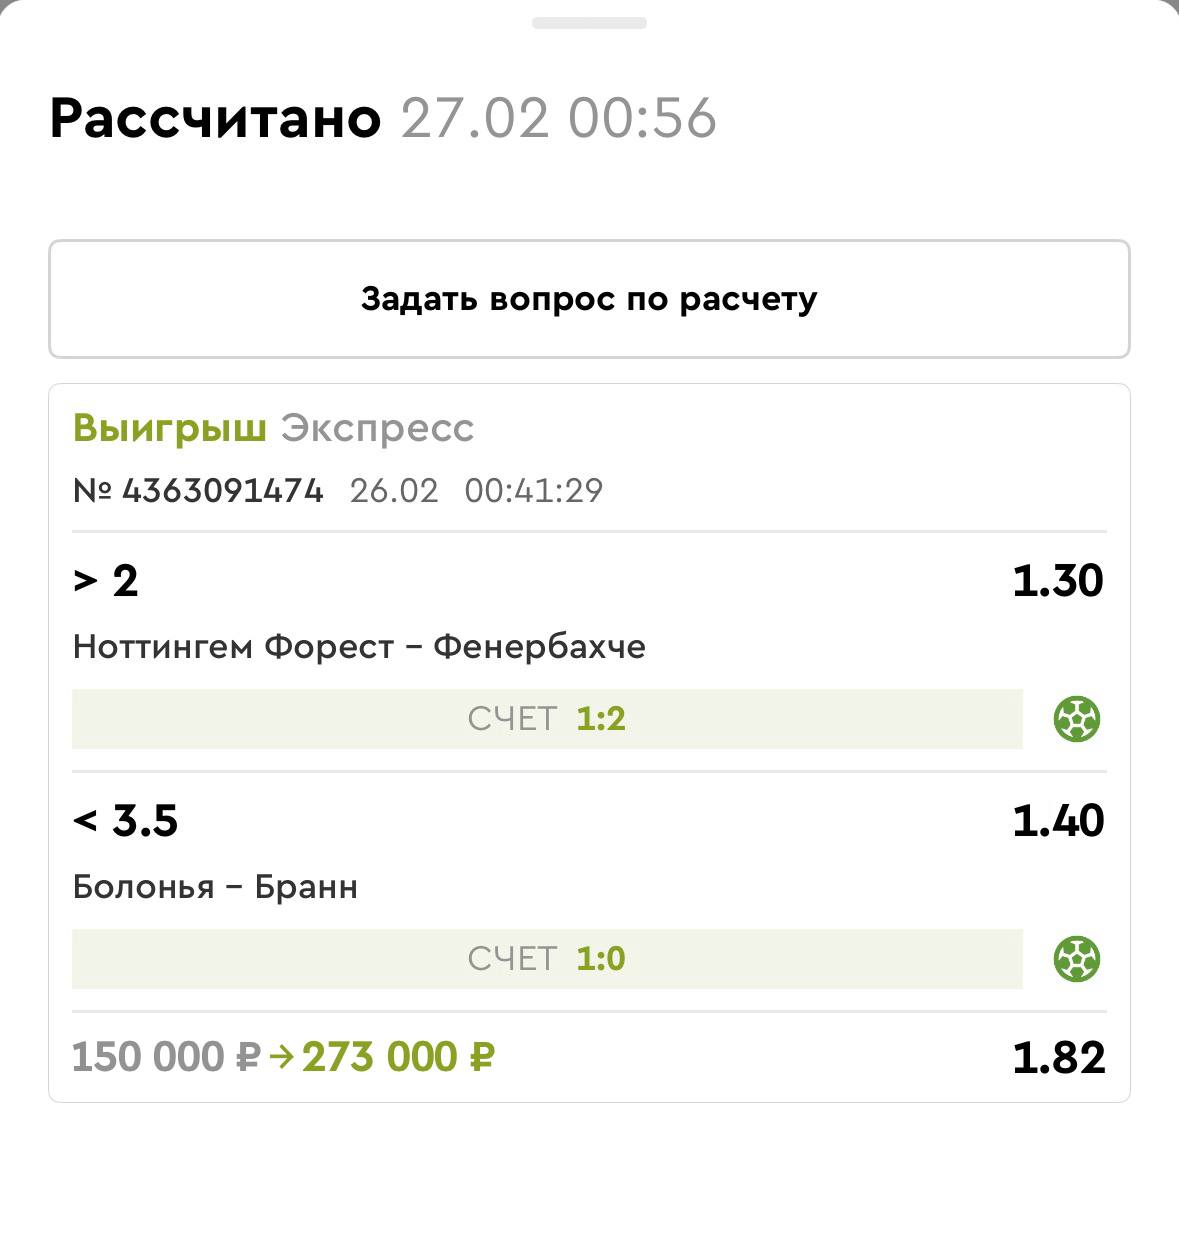
Task: Open Болонья – Бранн match
Action: [215, 887]
